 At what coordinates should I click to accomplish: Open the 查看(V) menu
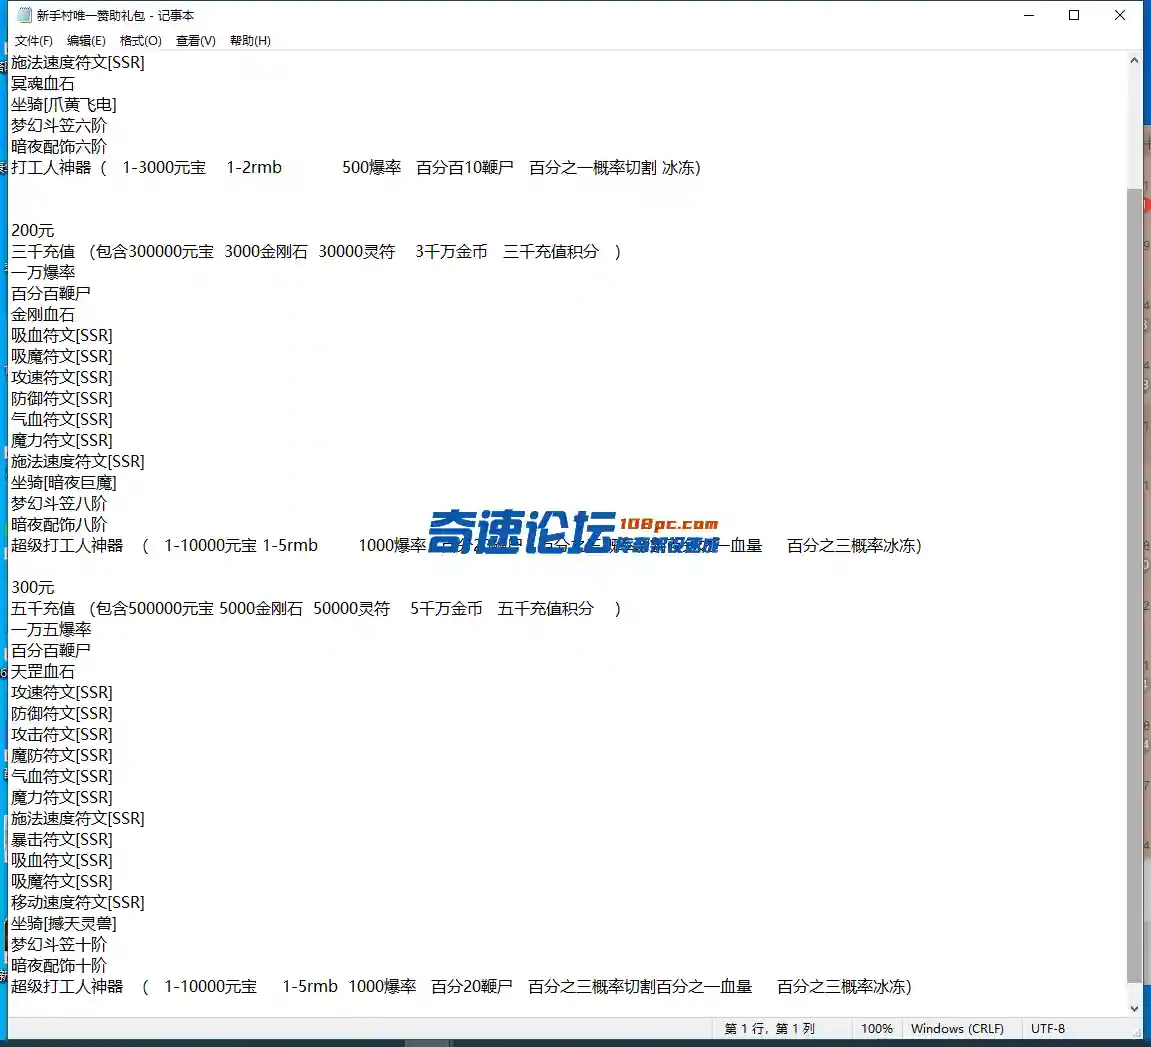pyautogui.click(x=195, y=40)
